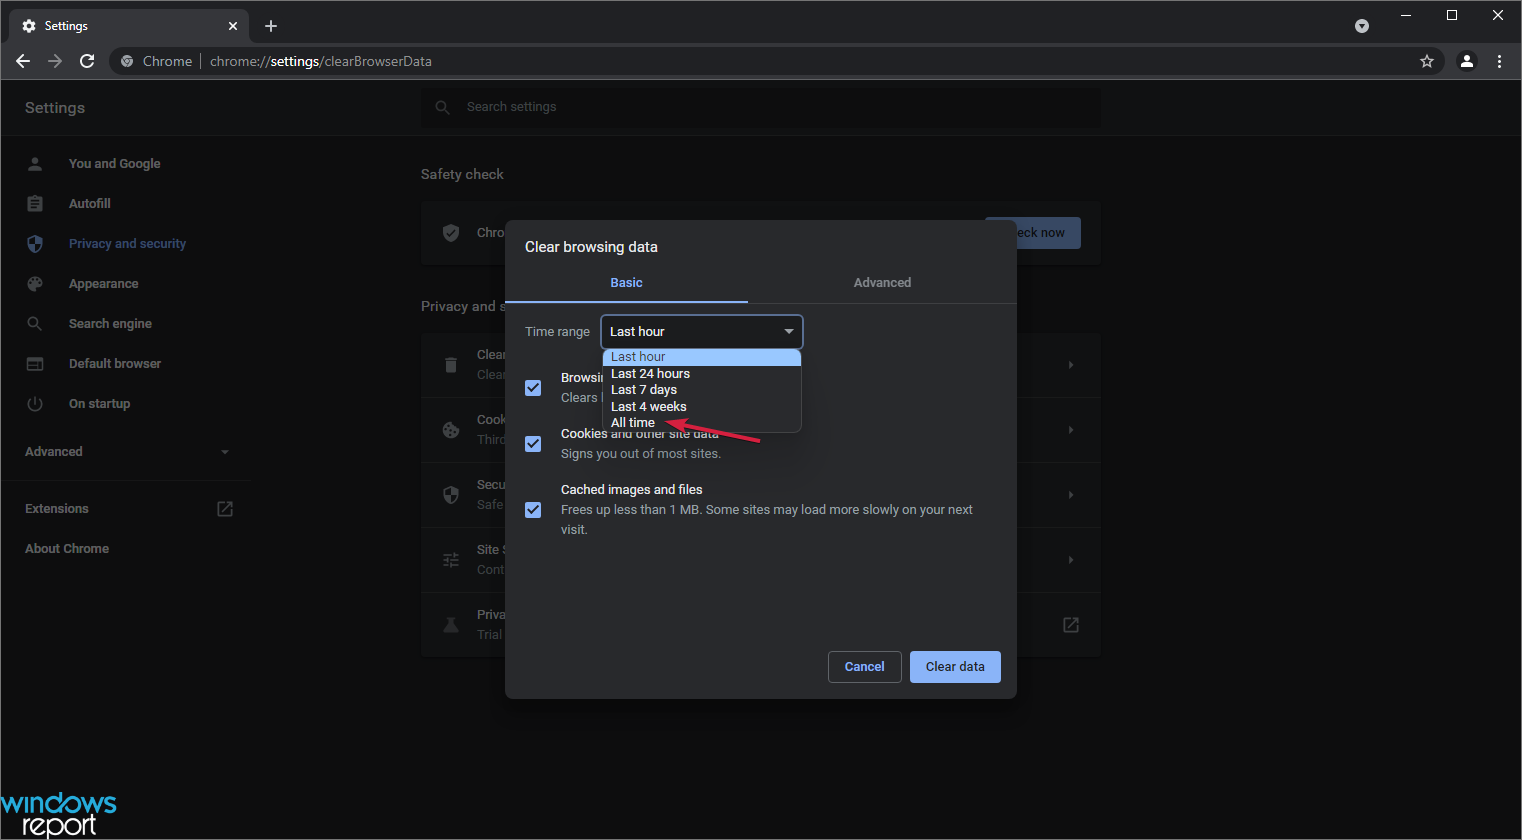The height and width of the screenshot is (840, 1522).
Task: Uncheck the Browsing history checkbox
Action: (533, 387)
